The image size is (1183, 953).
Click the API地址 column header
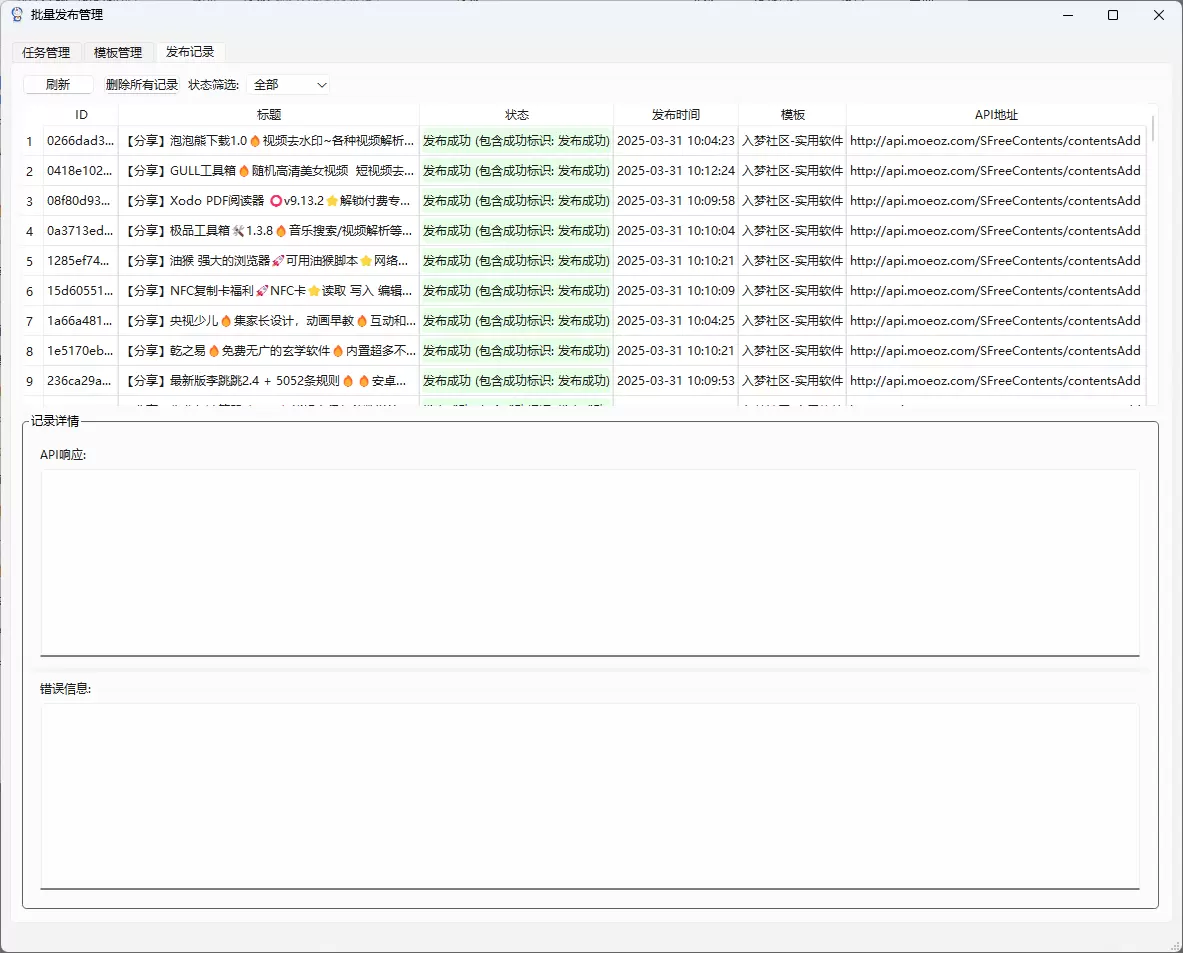(x=996, y=115)
